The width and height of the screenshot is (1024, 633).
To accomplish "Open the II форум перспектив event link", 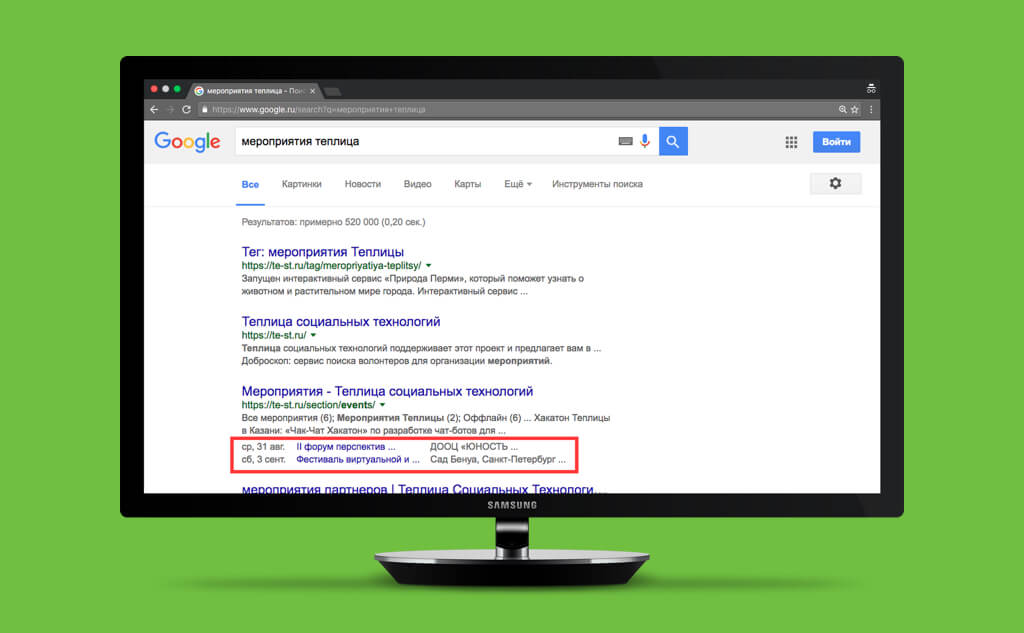I will (x=345, y=447).
